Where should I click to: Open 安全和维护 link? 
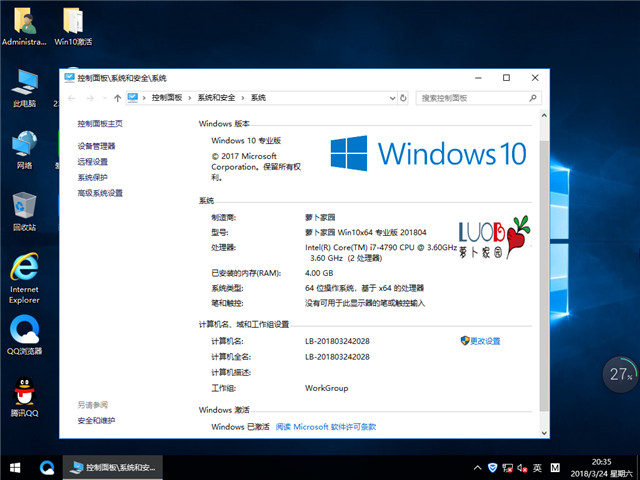[x=96, y=420]
